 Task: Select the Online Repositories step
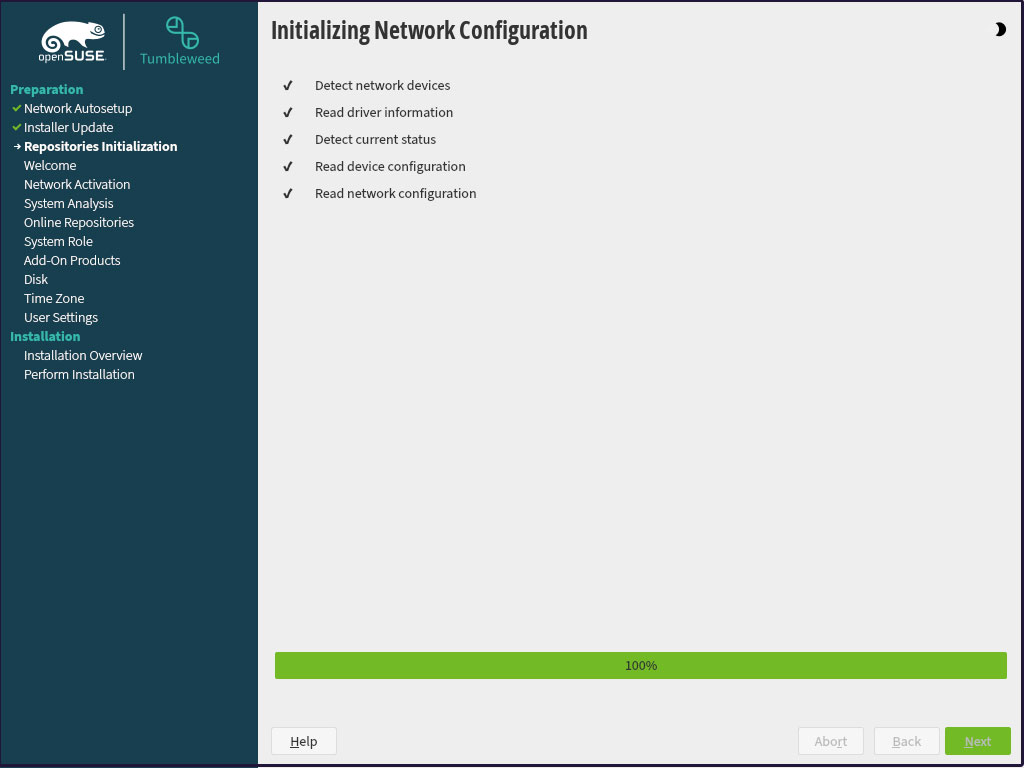click(x=79, y=222)
